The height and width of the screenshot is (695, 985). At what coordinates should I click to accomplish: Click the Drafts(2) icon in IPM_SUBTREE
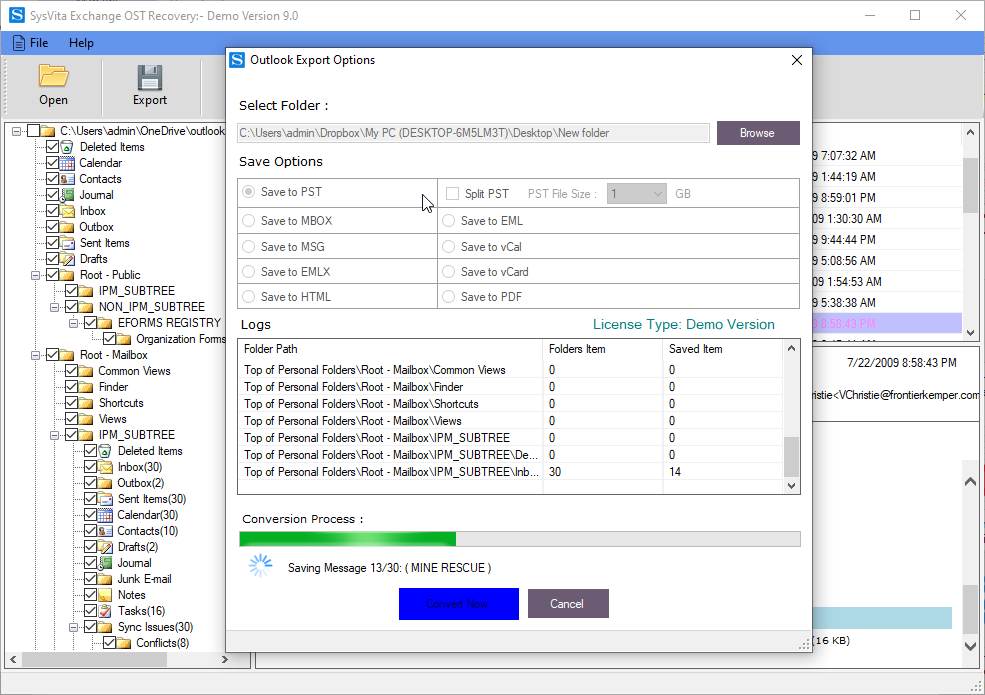click(x=106, y=547)
